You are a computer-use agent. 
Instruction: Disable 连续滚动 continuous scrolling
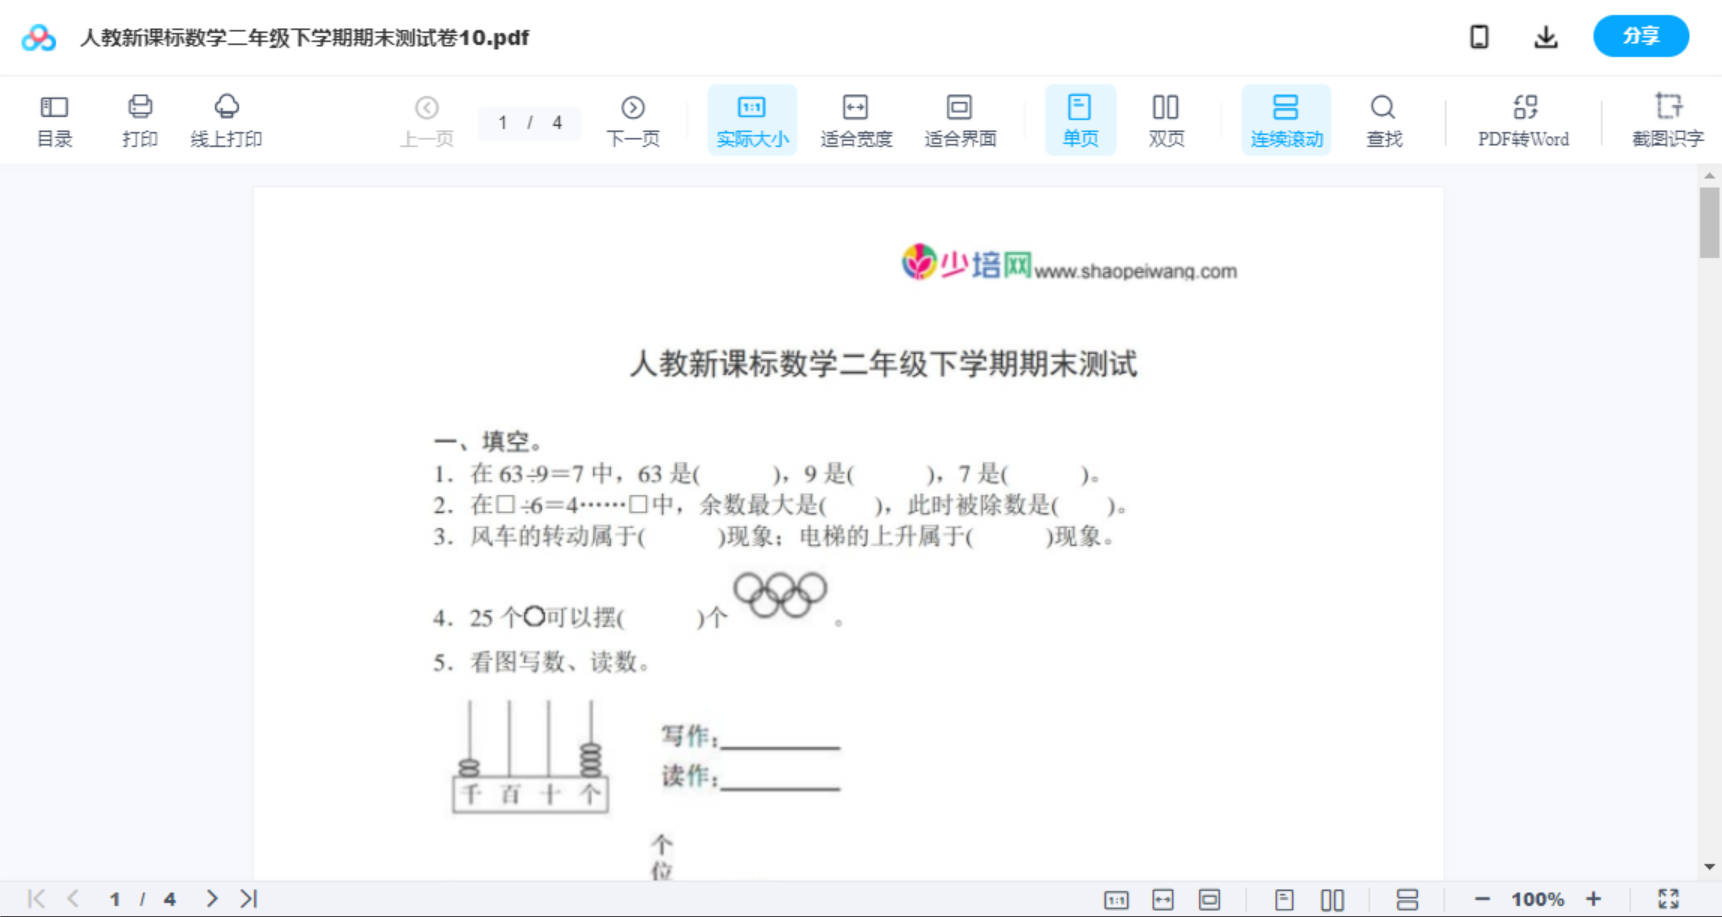[x=1286, y=119]
